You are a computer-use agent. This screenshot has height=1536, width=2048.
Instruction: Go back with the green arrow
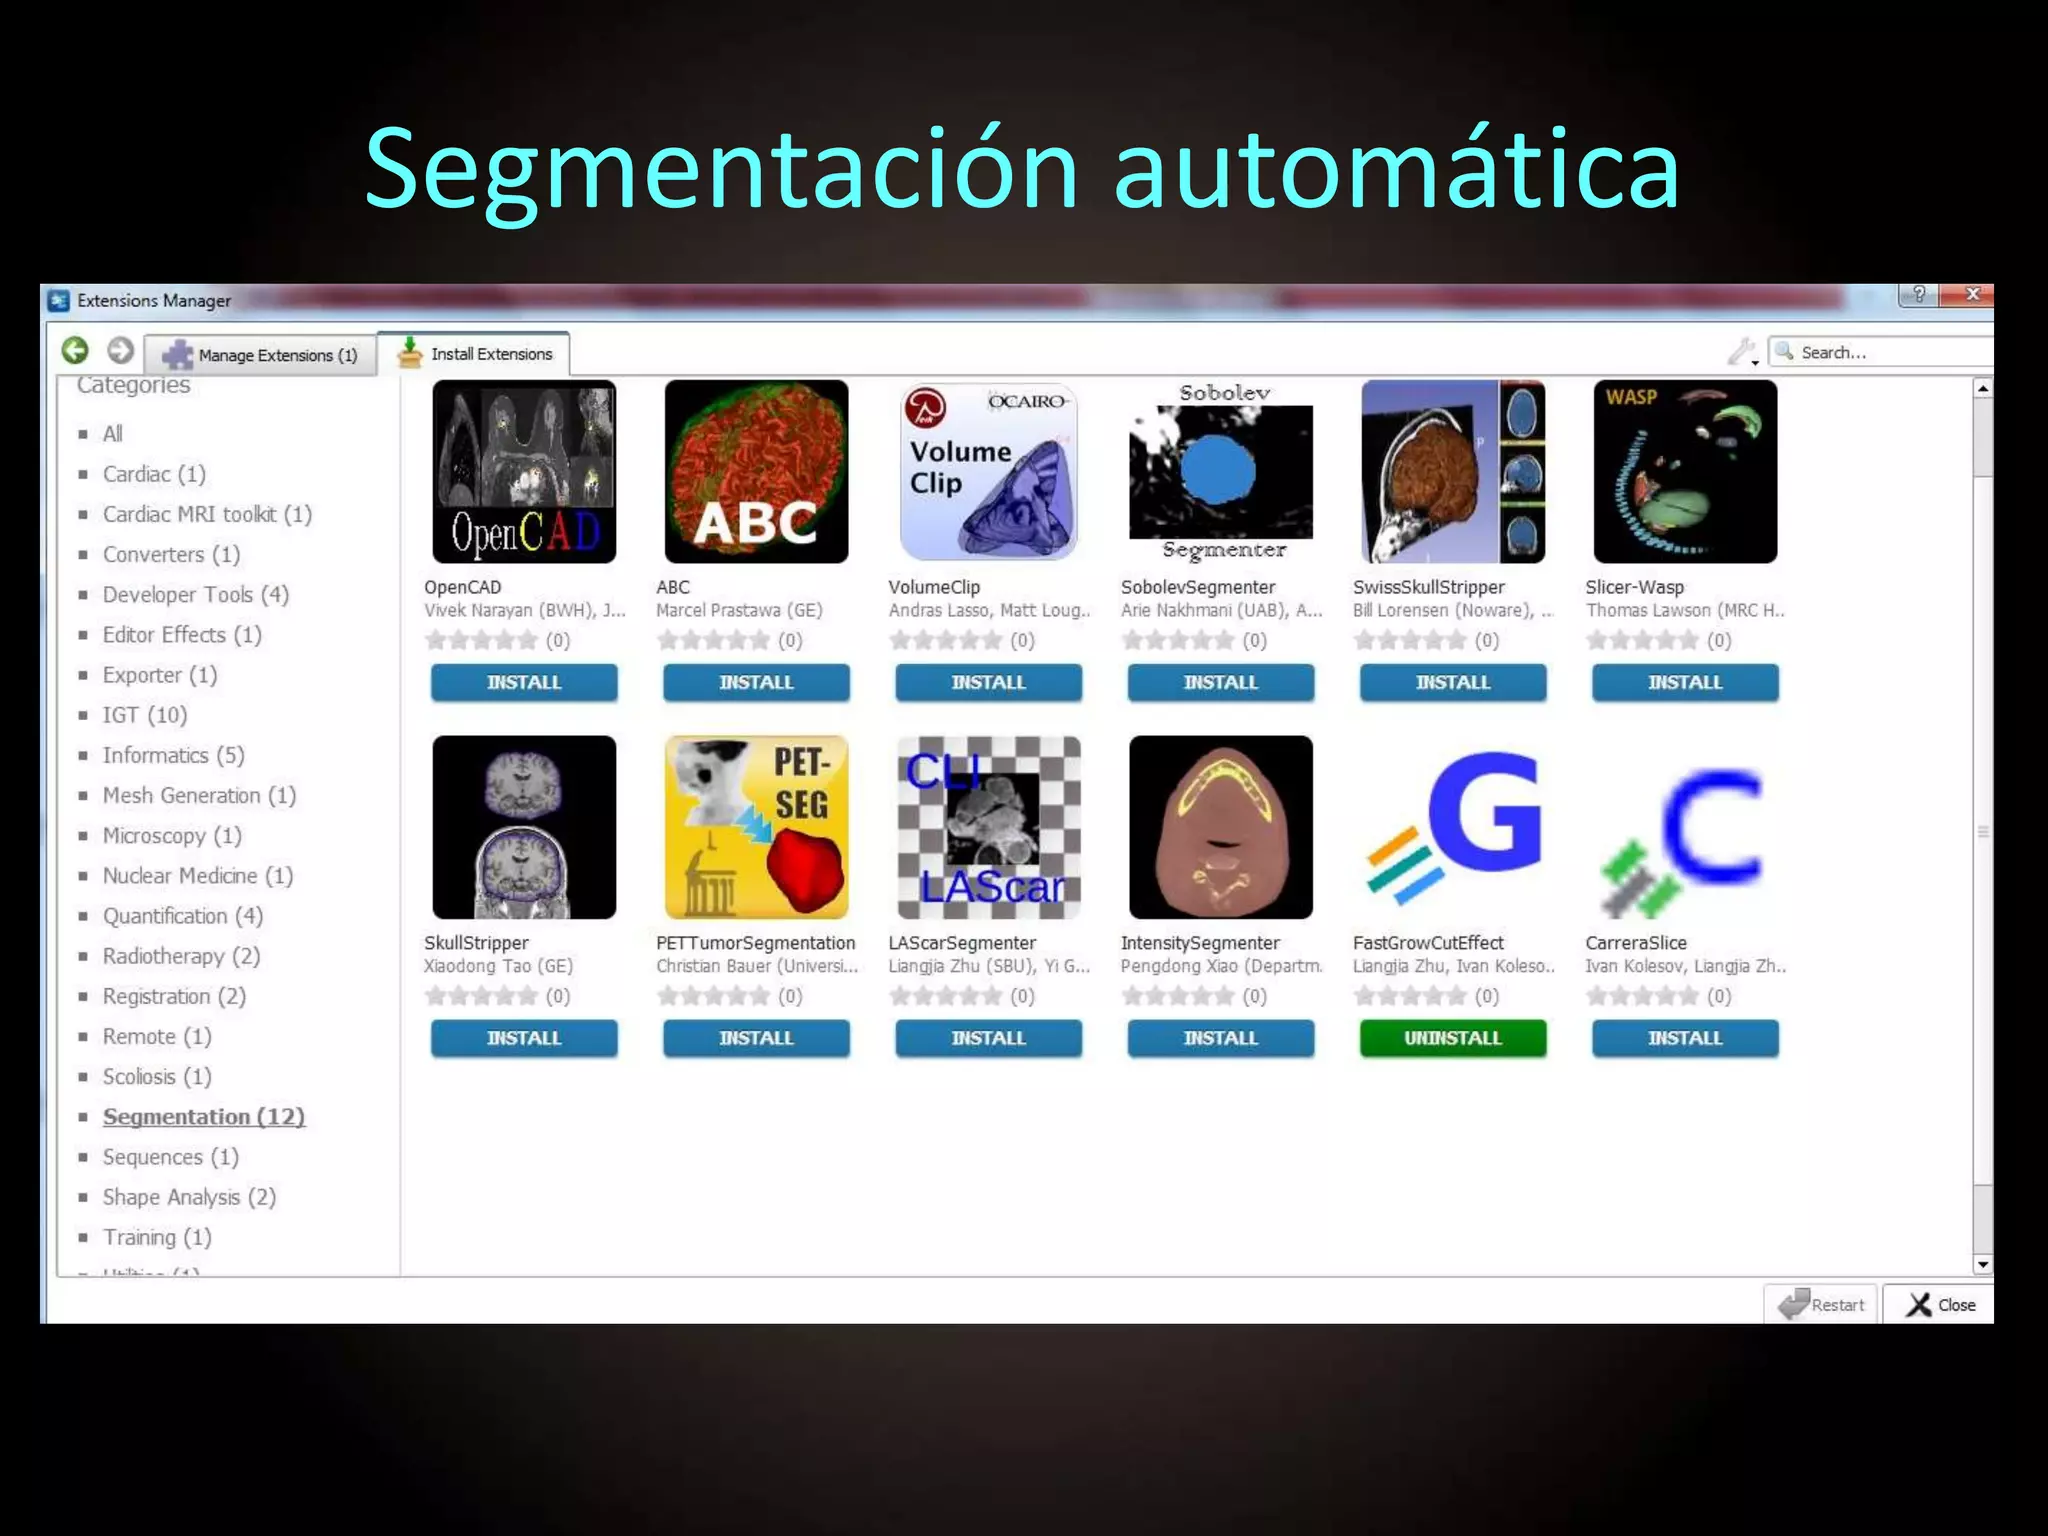tap(75, 351)
